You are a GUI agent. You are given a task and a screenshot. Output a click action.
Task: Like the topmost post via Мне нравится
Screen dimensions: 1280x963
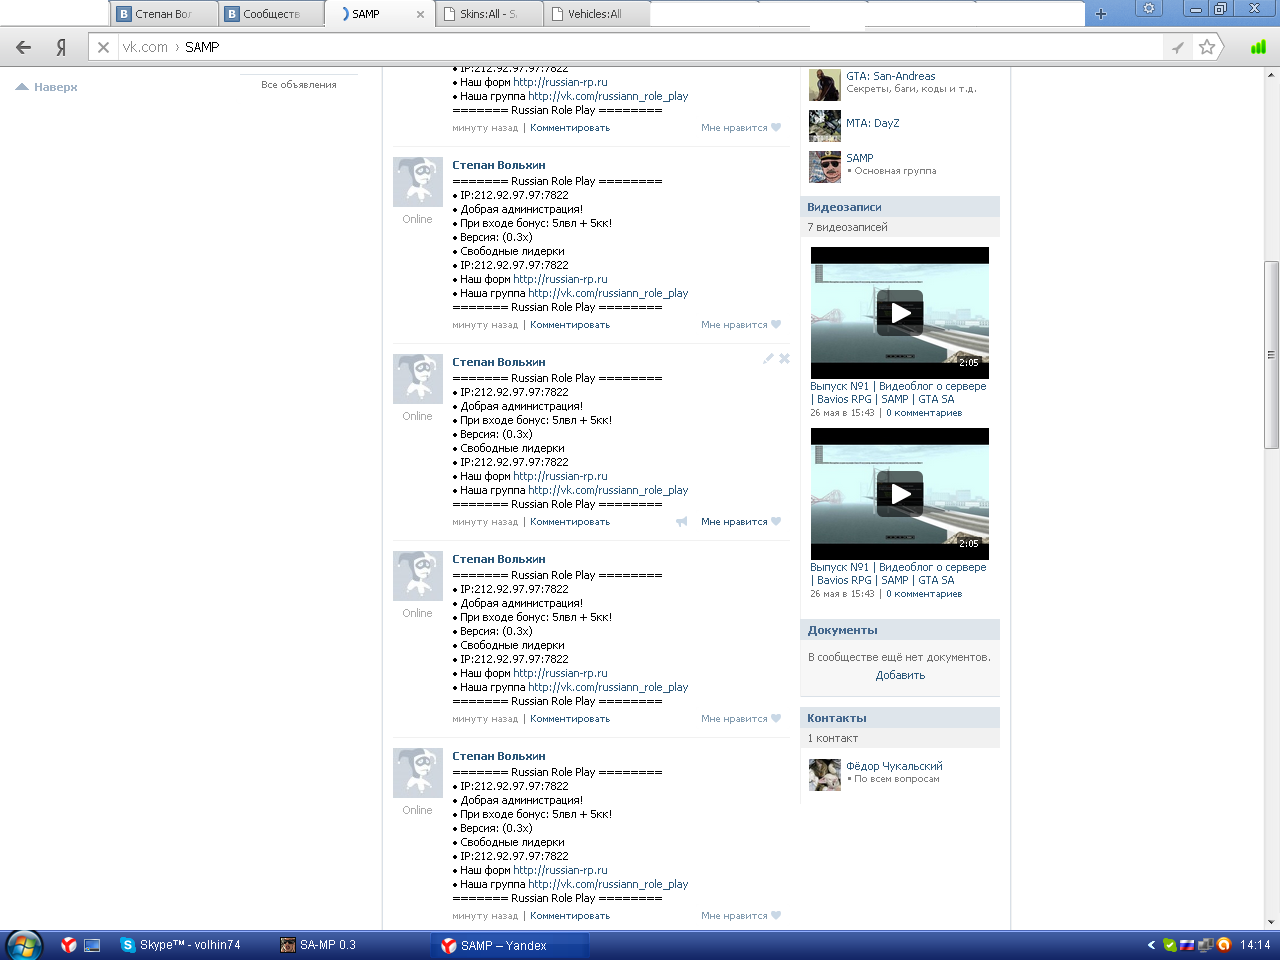(741, 128)
